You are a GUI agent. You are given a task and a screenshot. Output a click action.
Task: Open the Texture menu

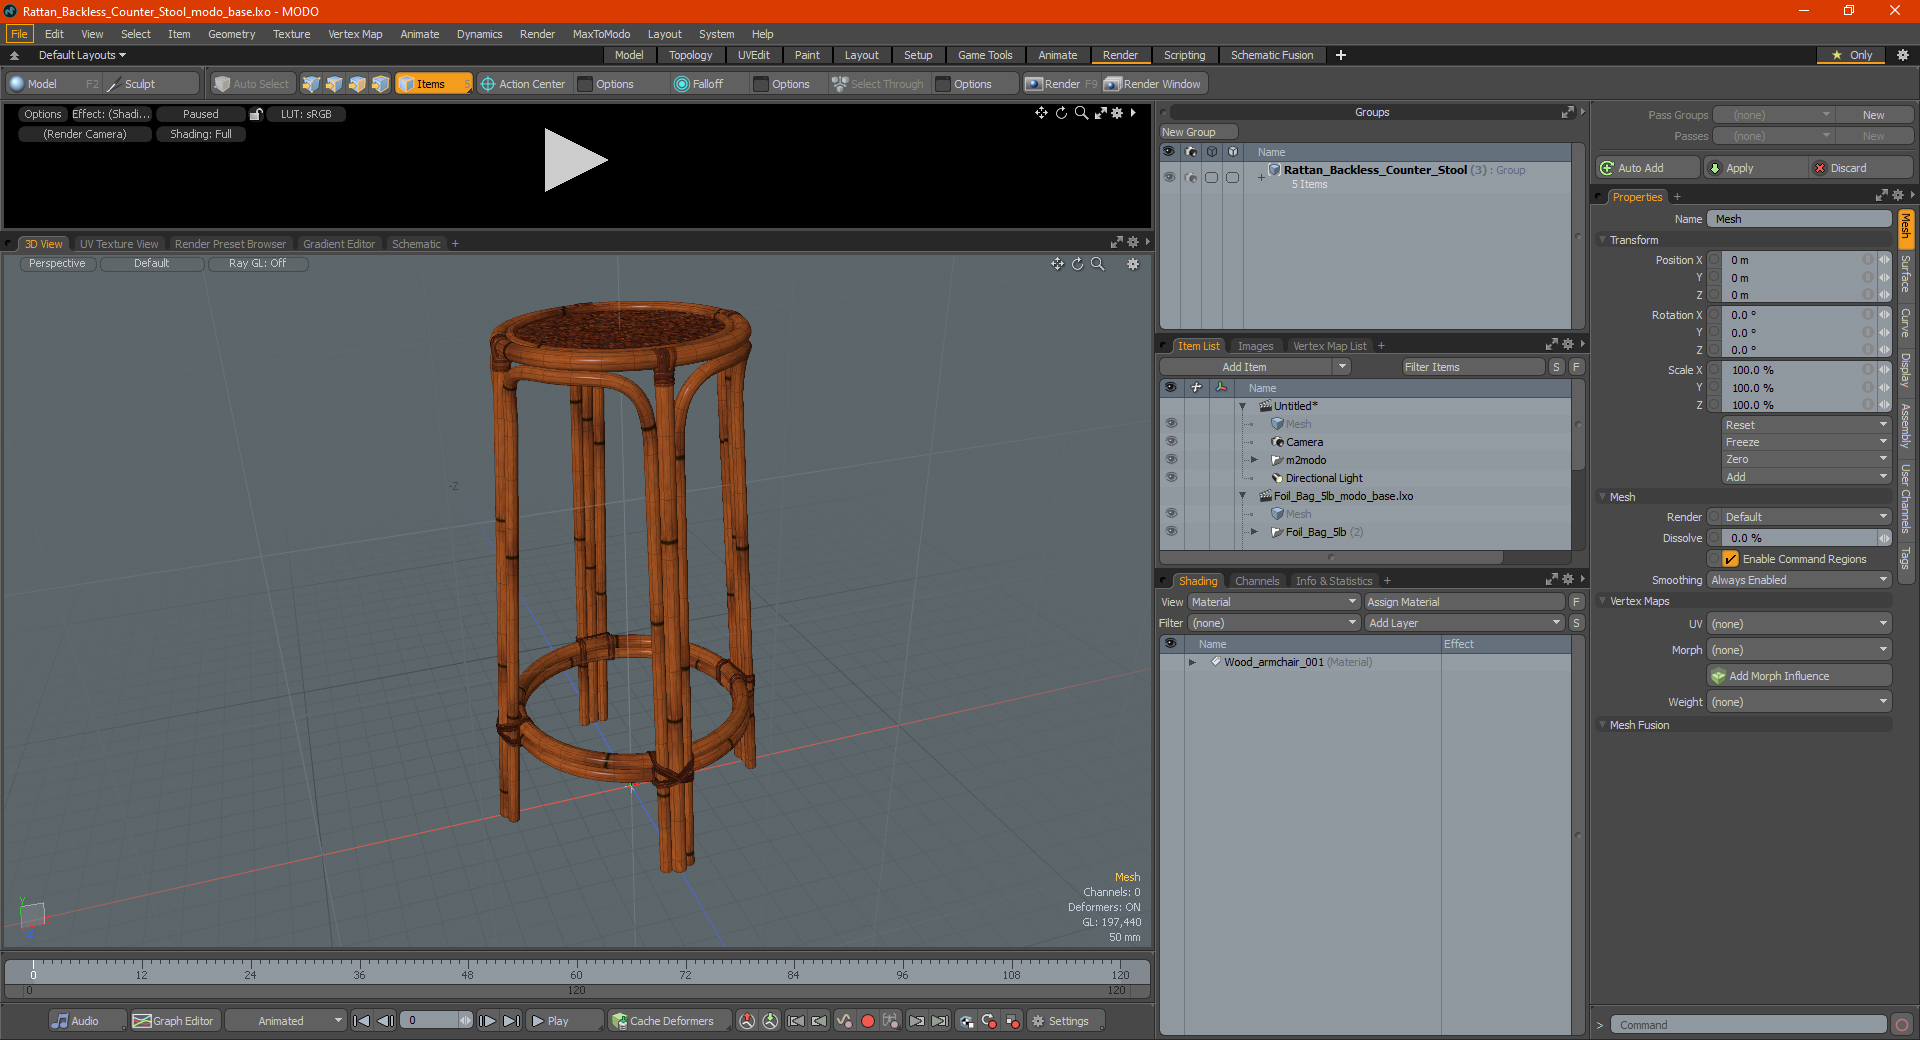pyautogui.click(x=291, y=34)
